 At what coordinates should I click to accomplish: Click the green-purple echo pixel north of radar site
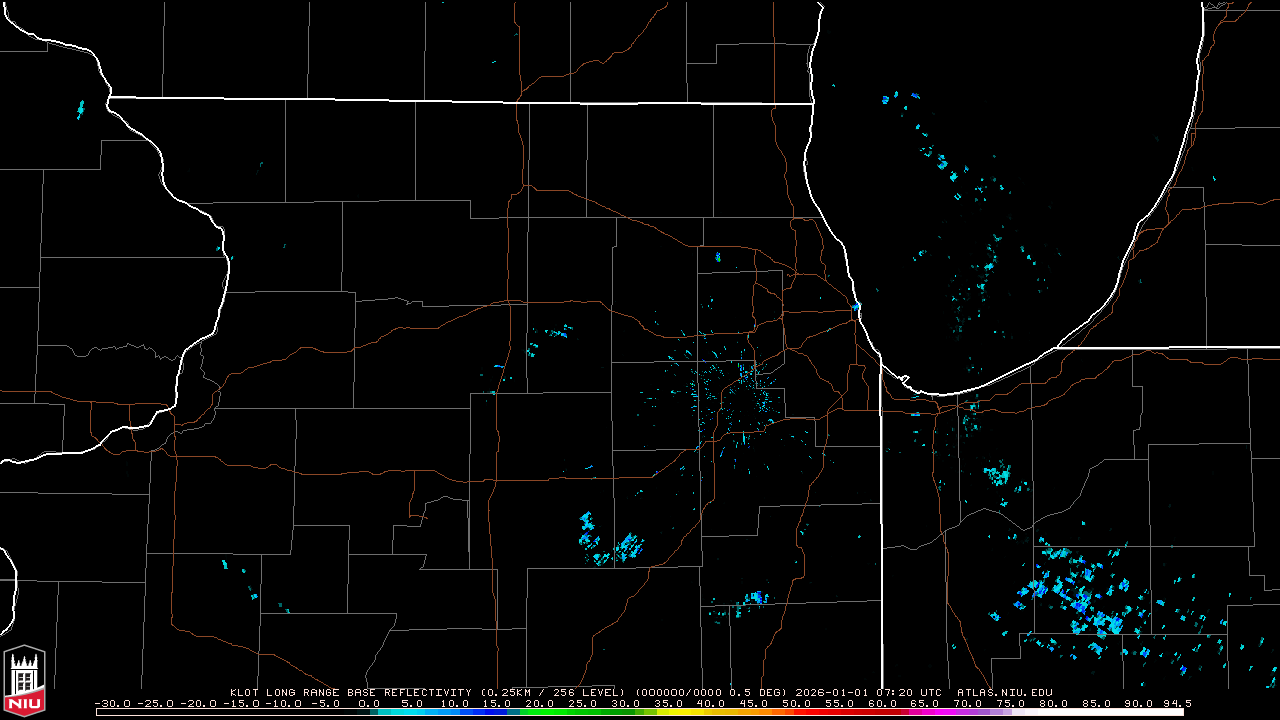(x=718, y=257)
